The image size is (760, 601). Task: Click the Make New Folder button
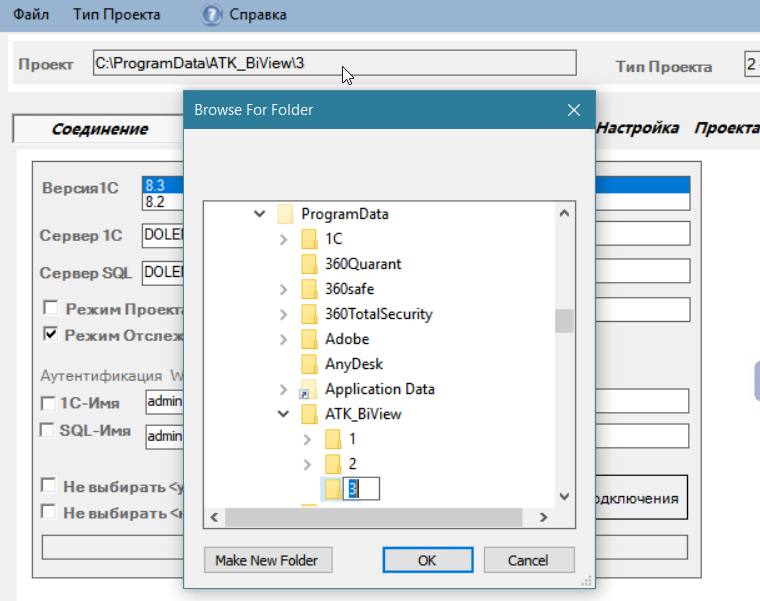(268, 560)
